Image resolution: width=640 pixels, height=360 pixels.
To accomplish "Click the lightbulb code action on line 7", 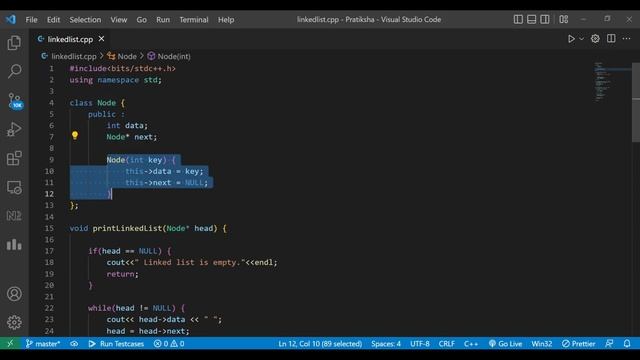I will (x=75, y=135).
